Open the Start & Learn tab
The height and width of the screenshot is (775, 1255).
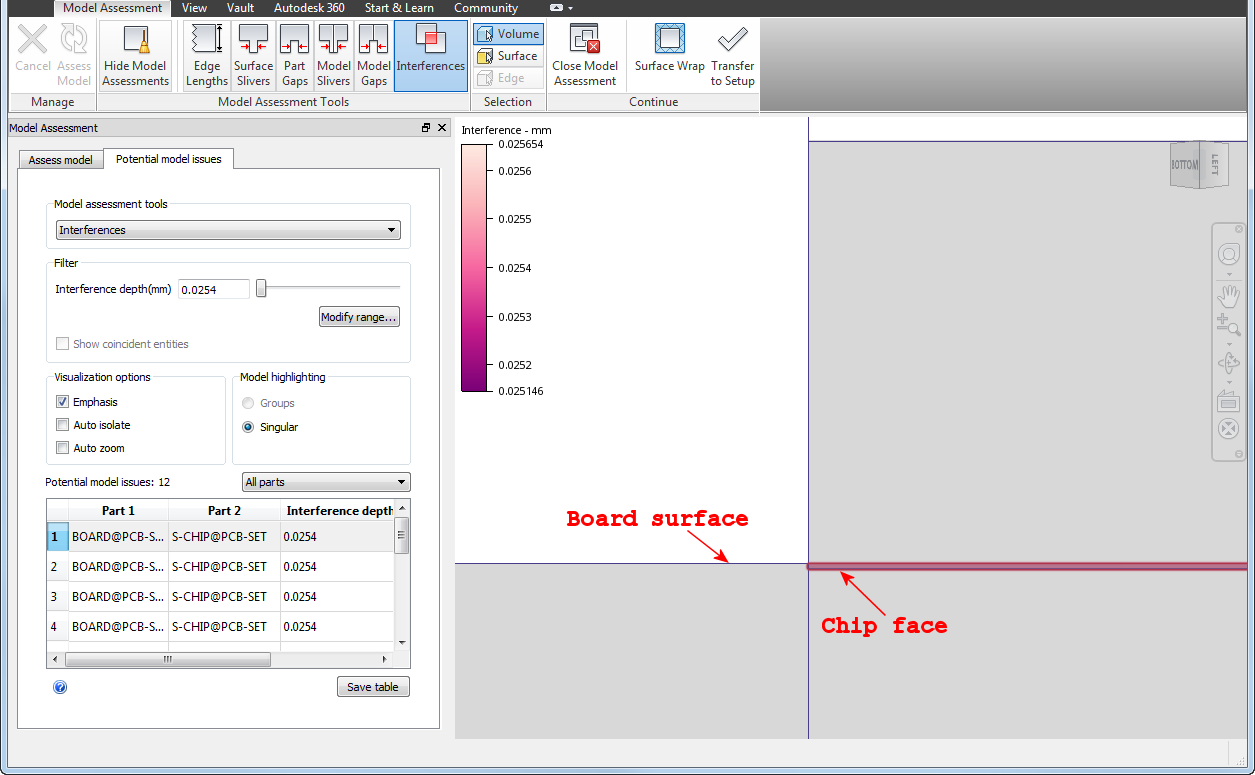399,8
